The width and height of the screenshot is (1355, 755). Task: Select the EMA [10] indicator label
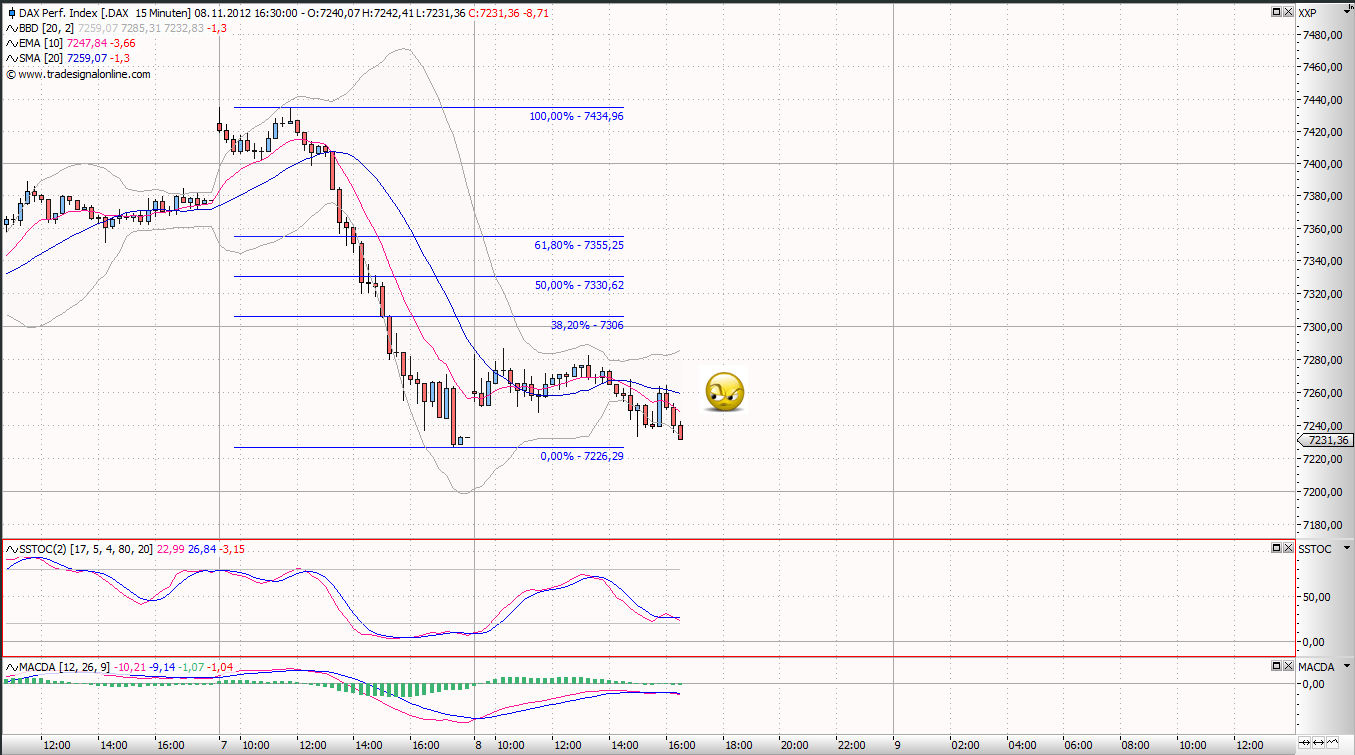click(x=42, y=43)
